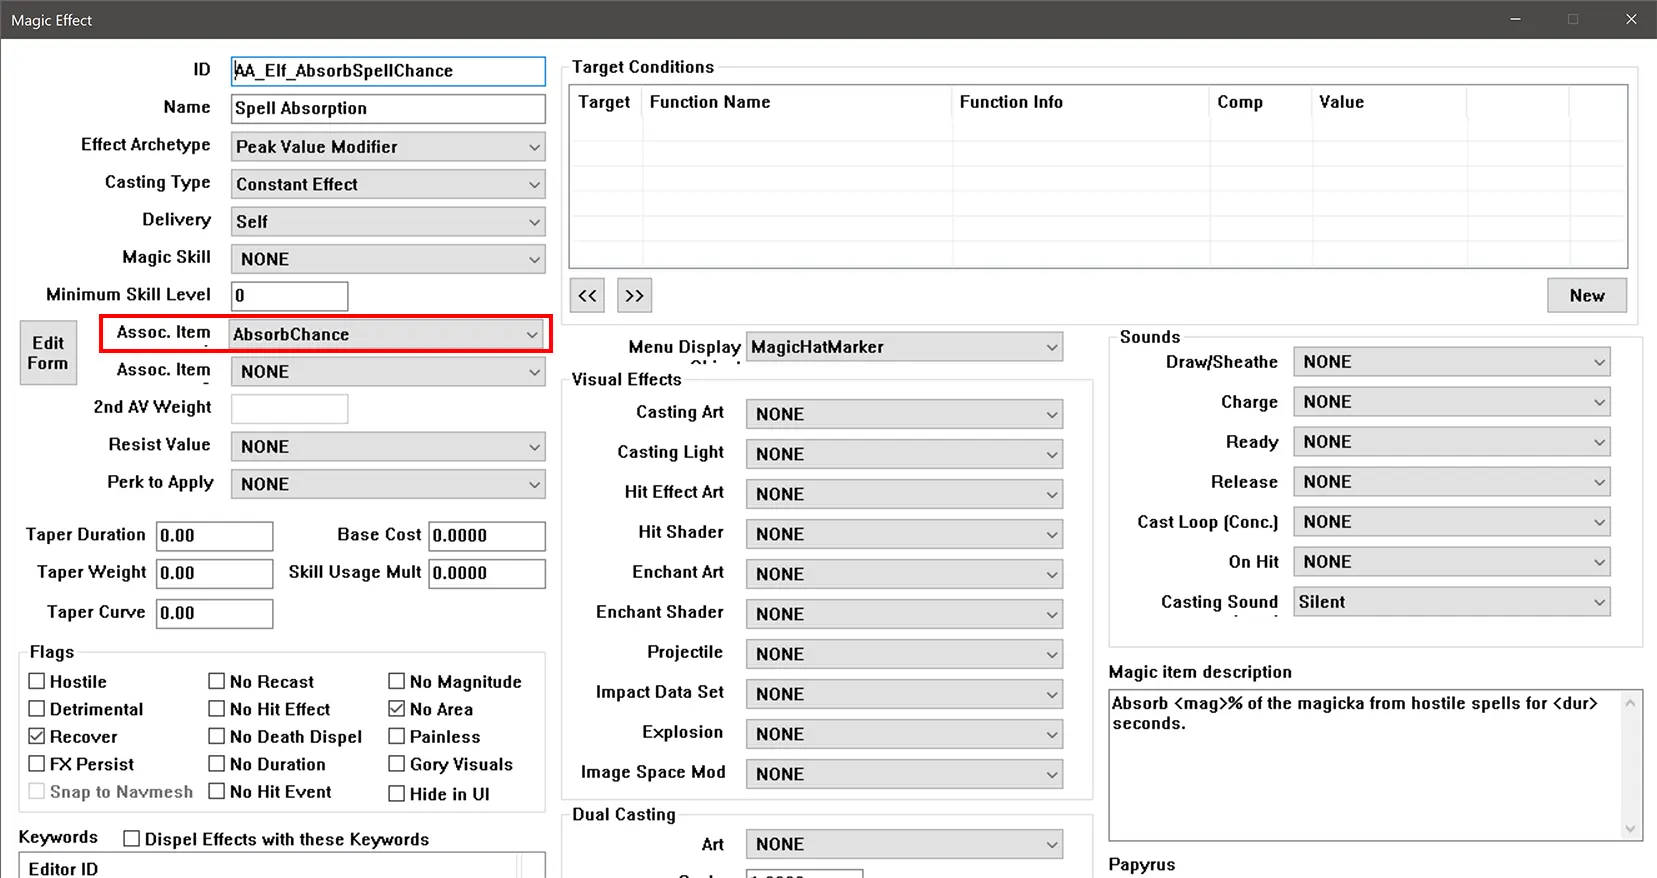Screen dimensions: 1657x878
Task: Open the Hit Effect Art dropdown
Action: 905,494
